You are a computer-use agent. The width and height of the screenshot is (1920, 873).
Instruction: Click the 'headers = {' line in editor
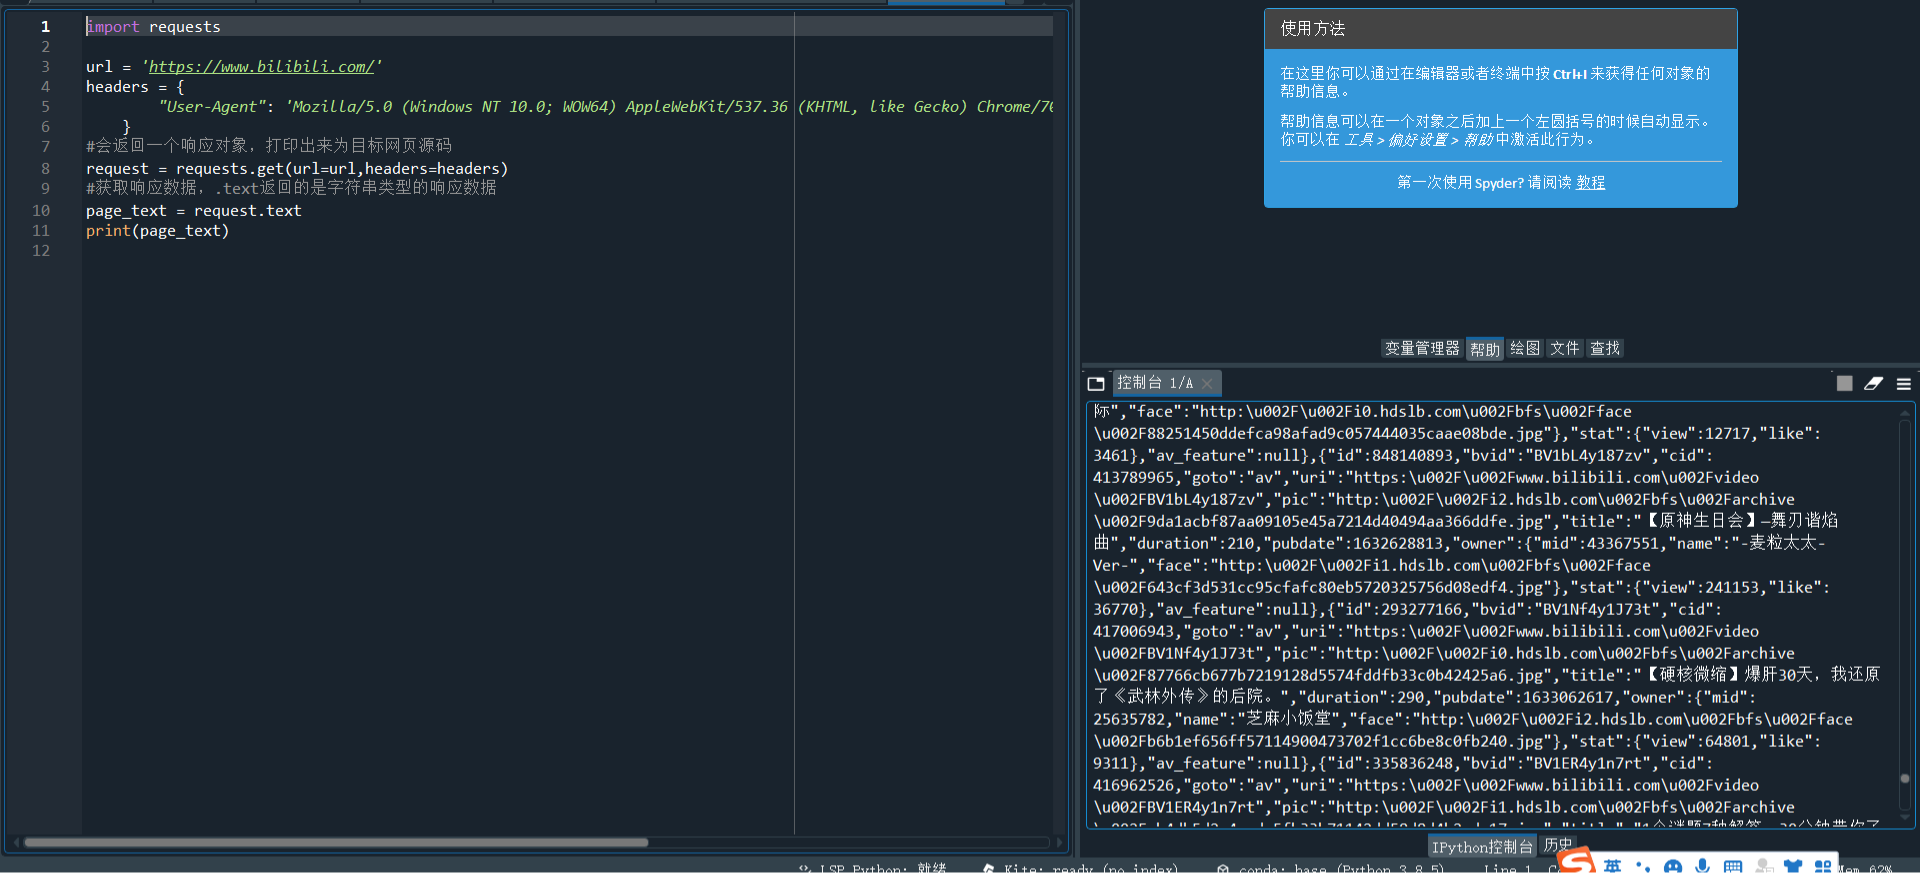point(135,87)
